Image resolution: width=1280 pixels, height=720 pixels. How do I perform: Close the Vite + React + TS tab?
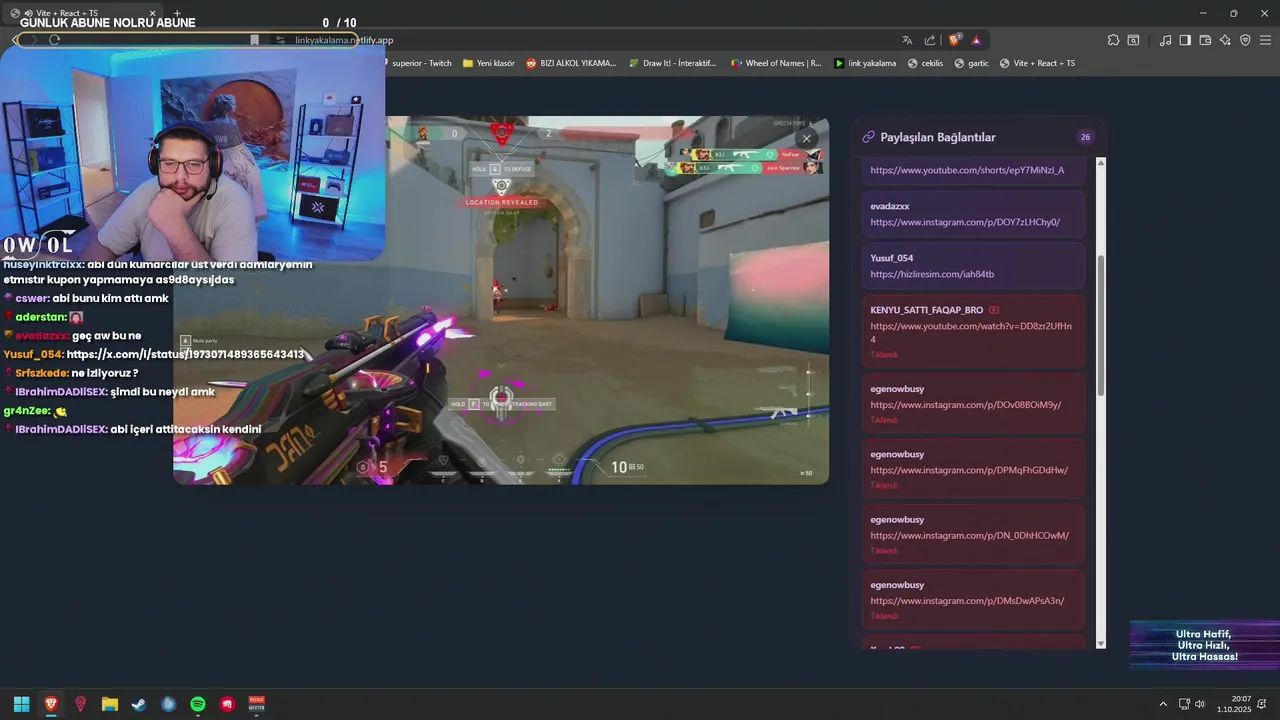153,13
